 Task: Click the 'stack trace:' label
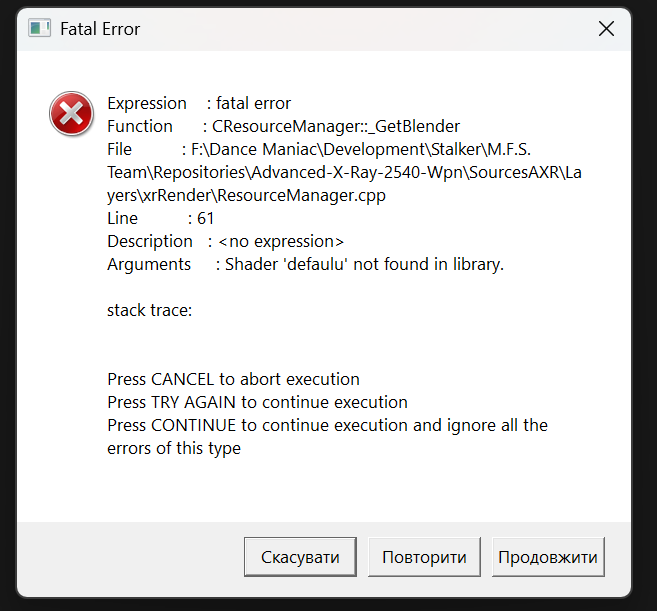pos(149,310)
